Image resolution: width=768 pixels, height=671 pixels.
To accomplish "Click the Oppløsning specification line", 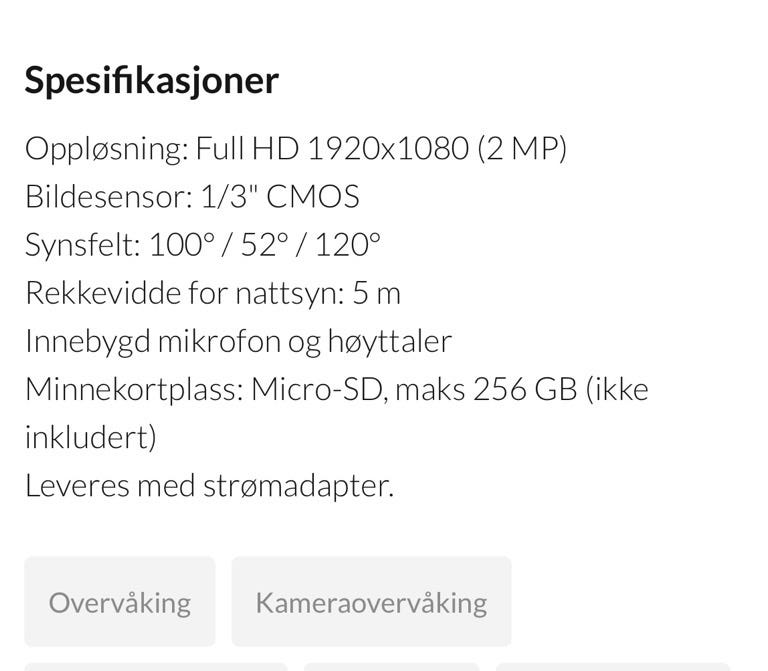I will [296, 148].
